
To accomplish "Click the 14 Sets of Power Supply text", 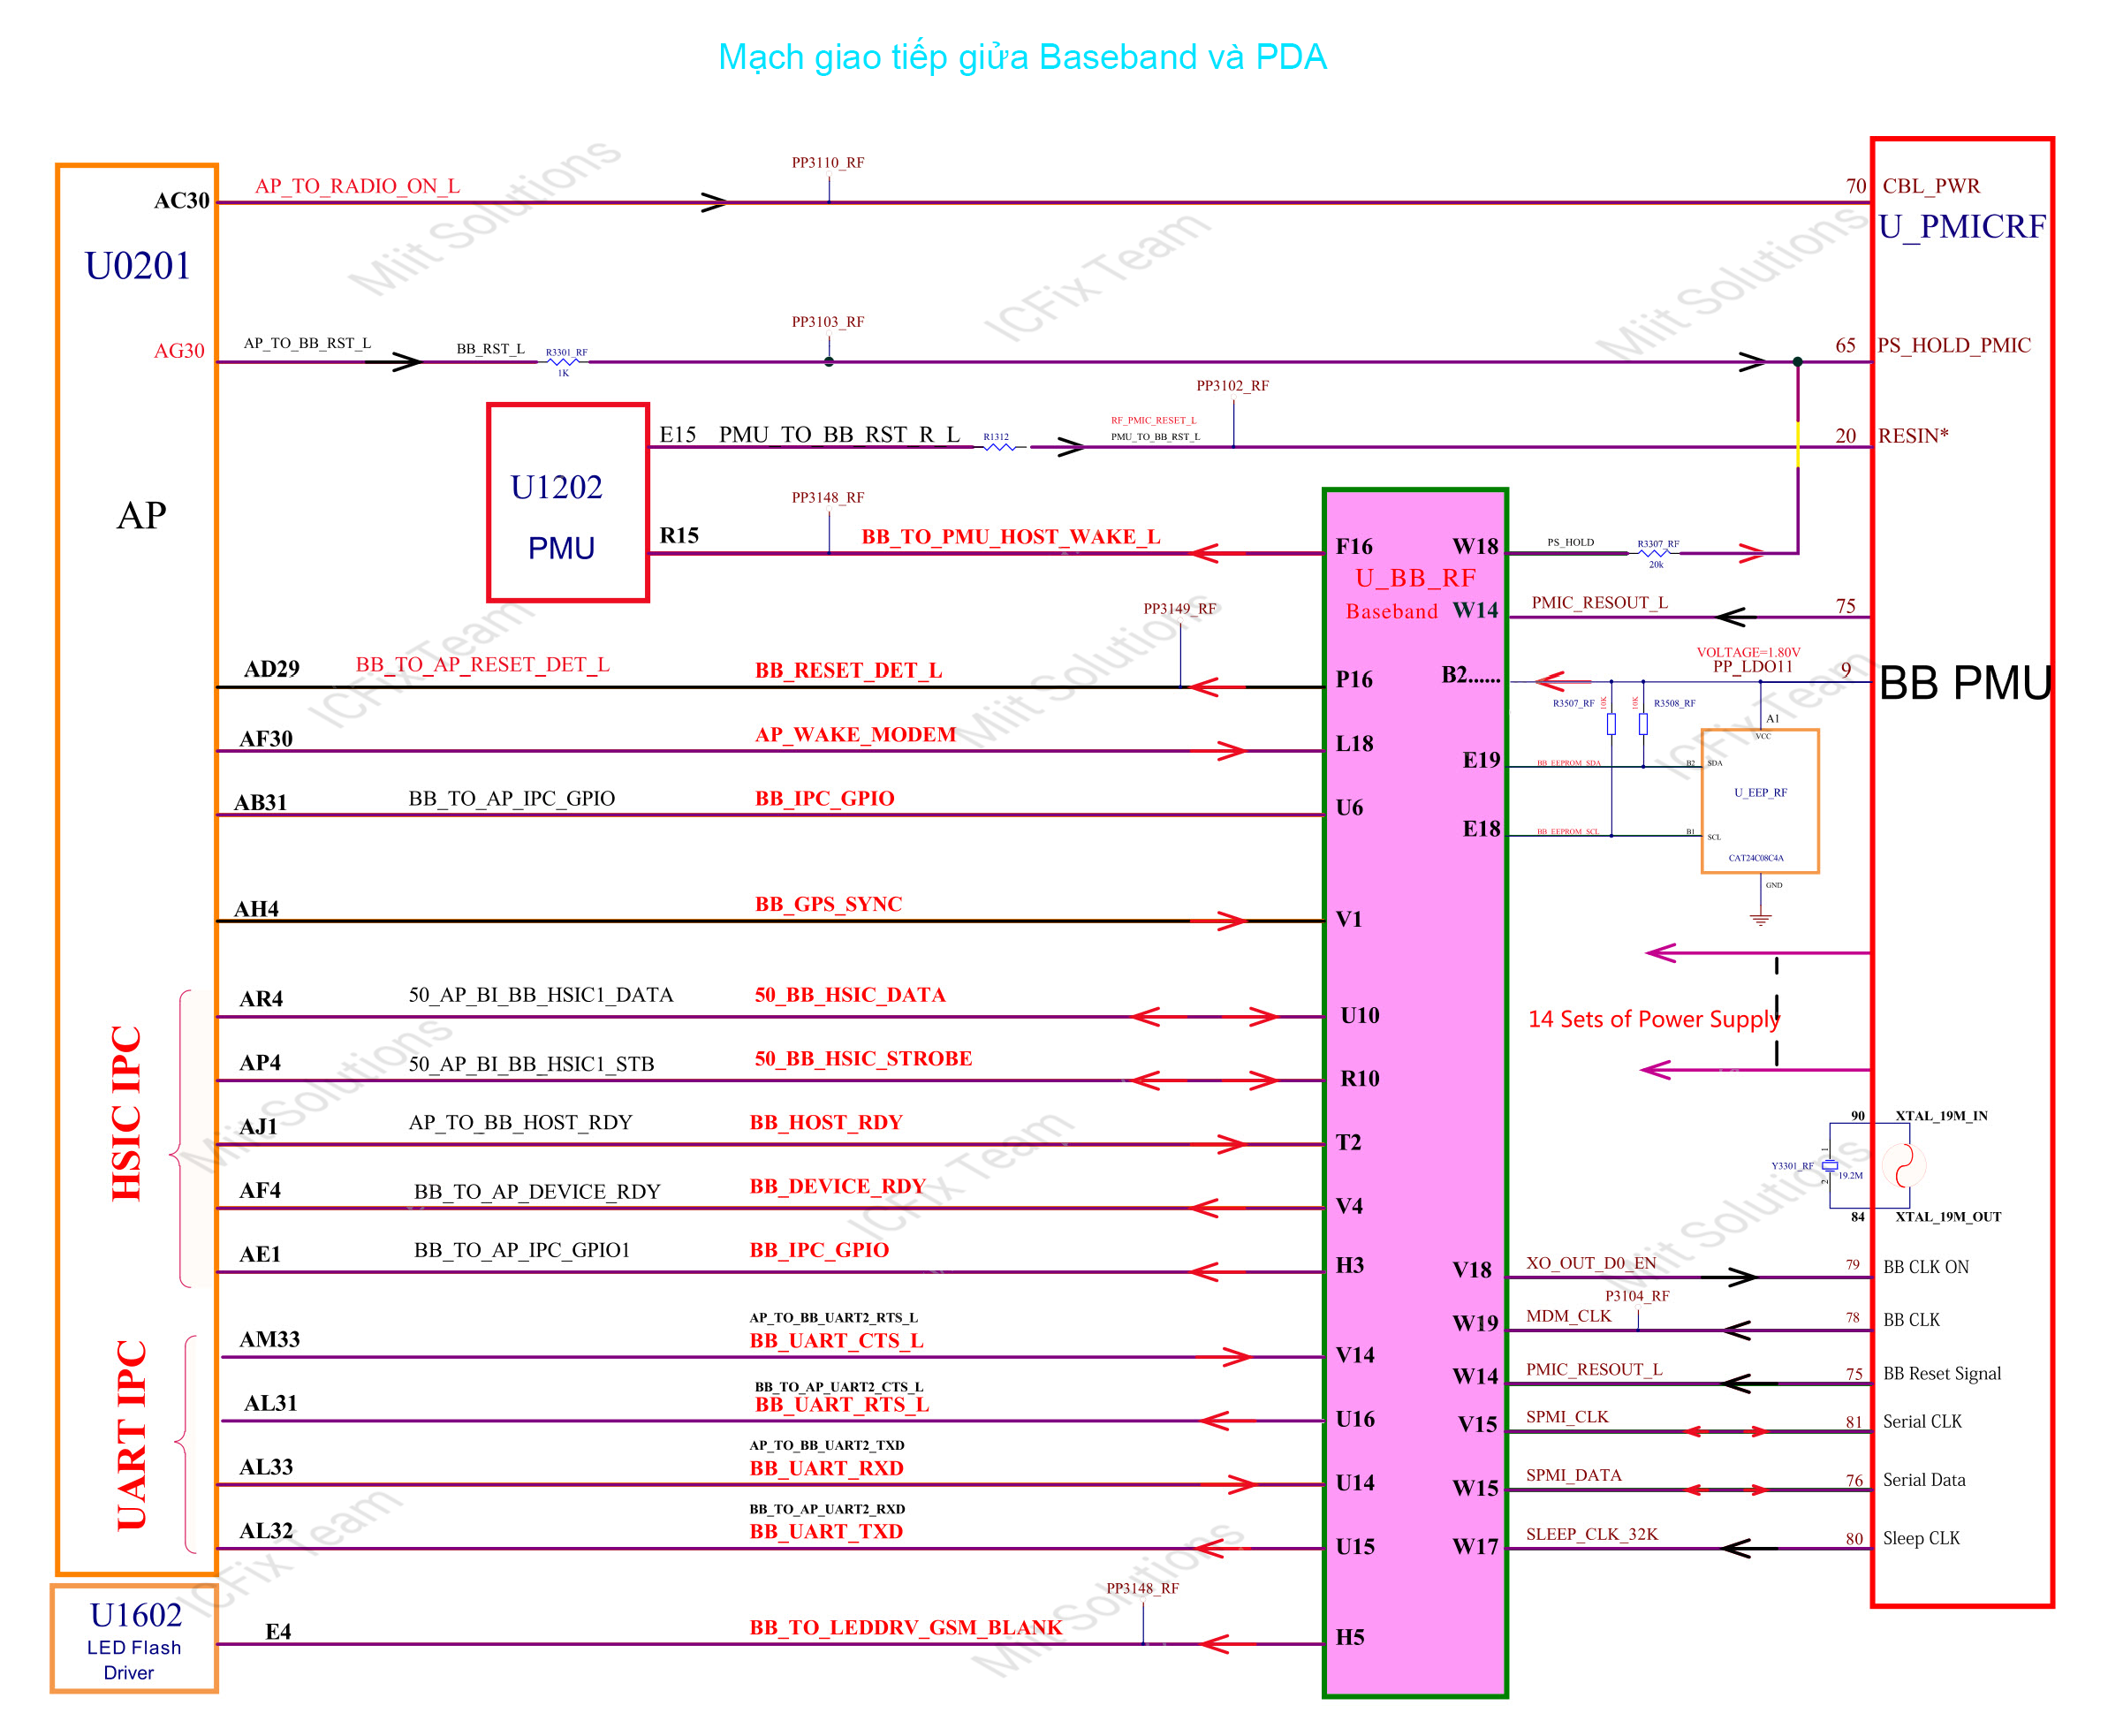I will (x=1652, y=1019).
